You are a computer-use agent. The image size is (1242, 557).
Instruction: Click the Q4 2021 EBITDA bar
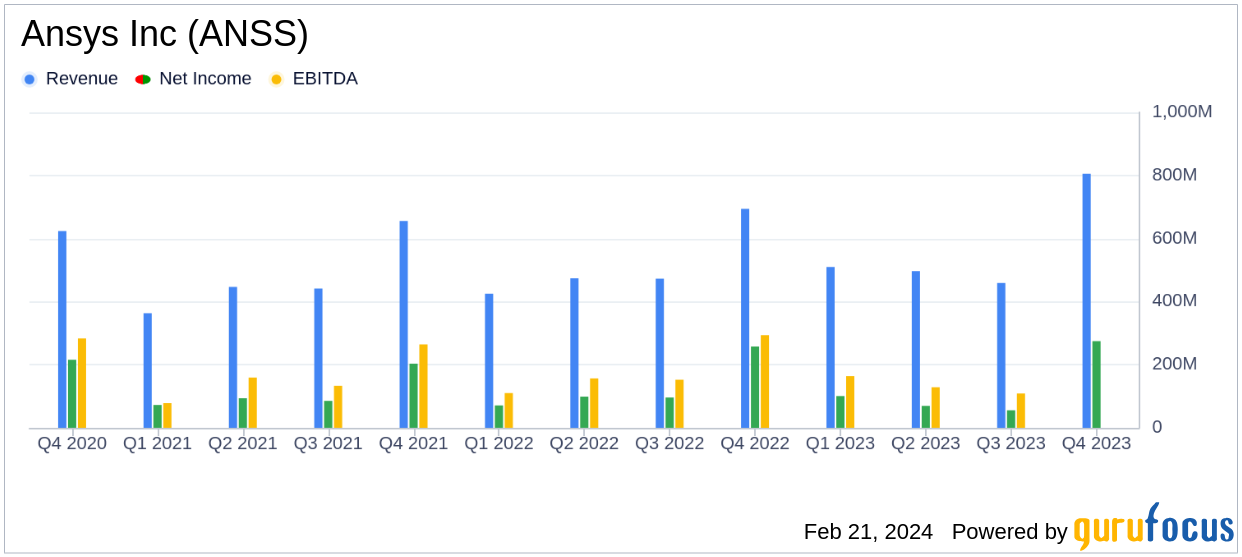coord(423,386)
